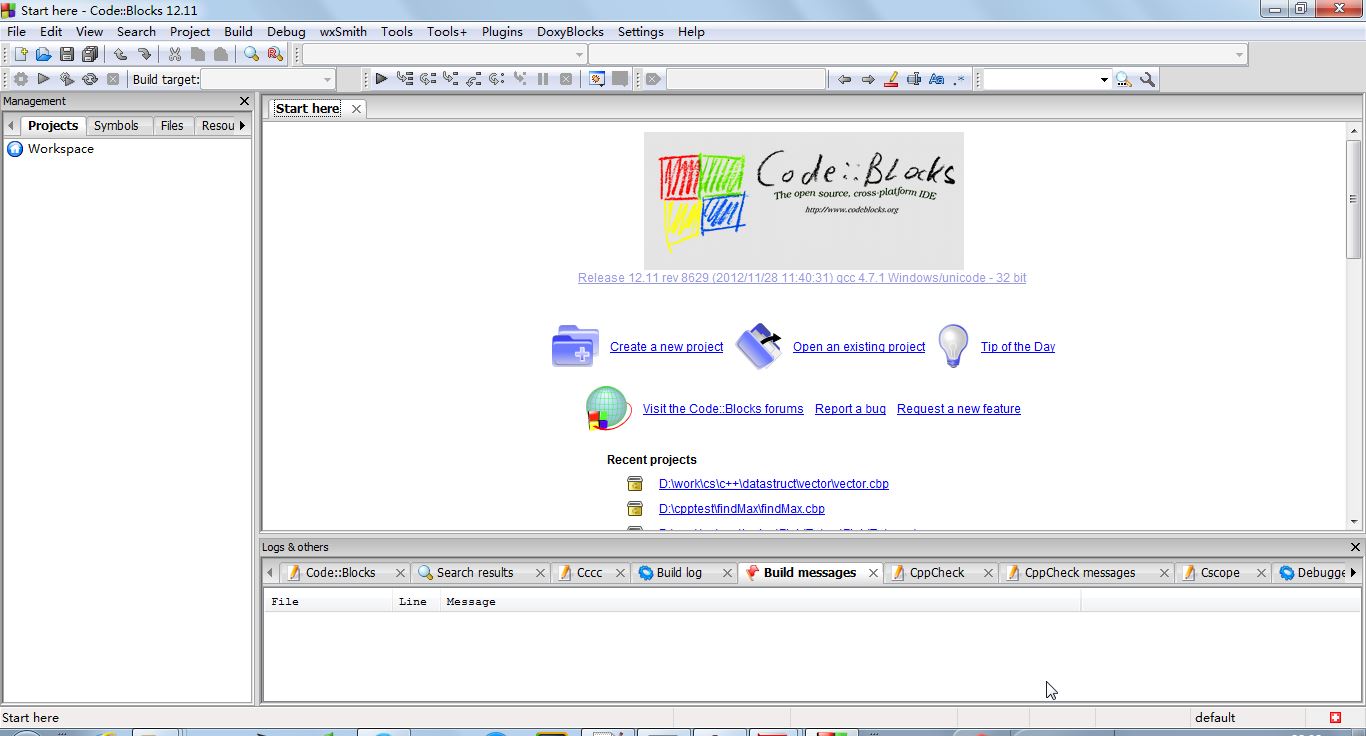Viewport: 1366px width, 736px height.
Task: Click the start page vertical scrollbar down arrow
Action: [1354, 521]
